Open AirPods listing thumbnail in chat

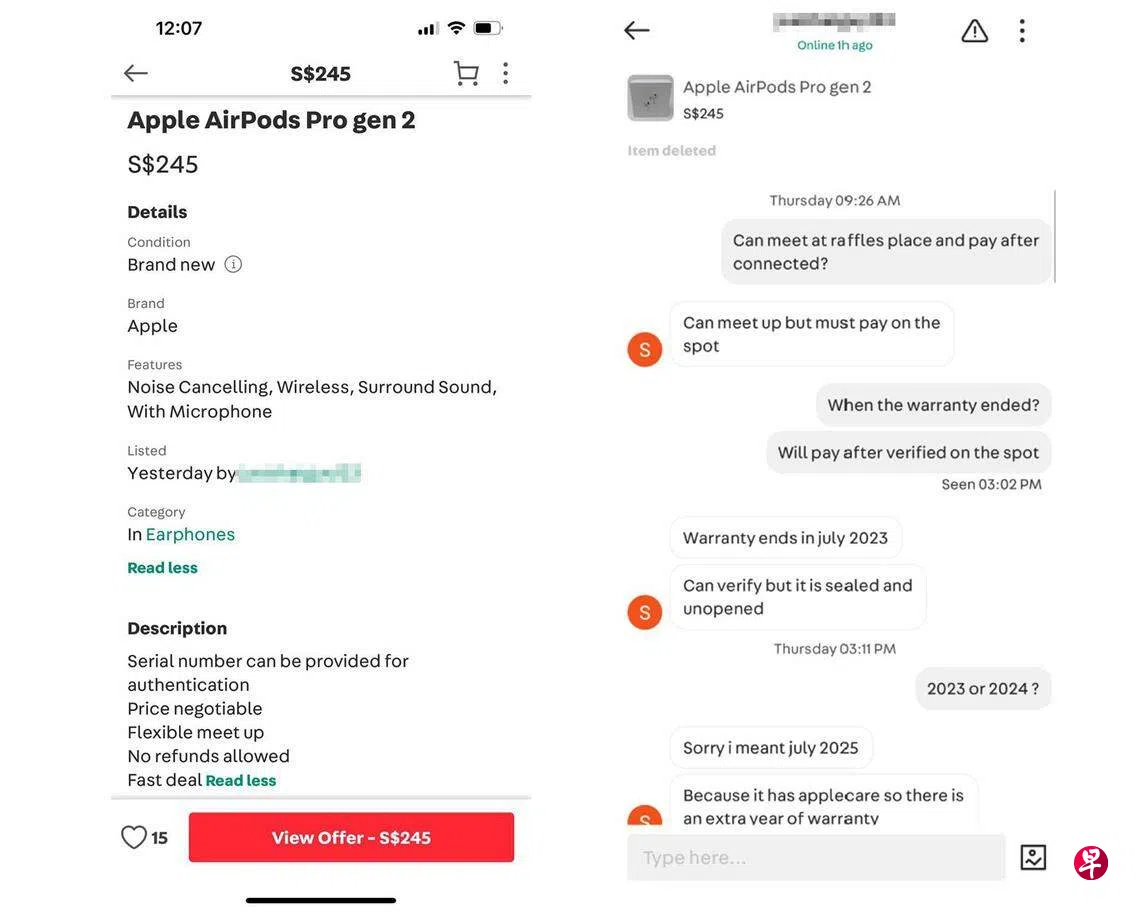pos(650,98)
